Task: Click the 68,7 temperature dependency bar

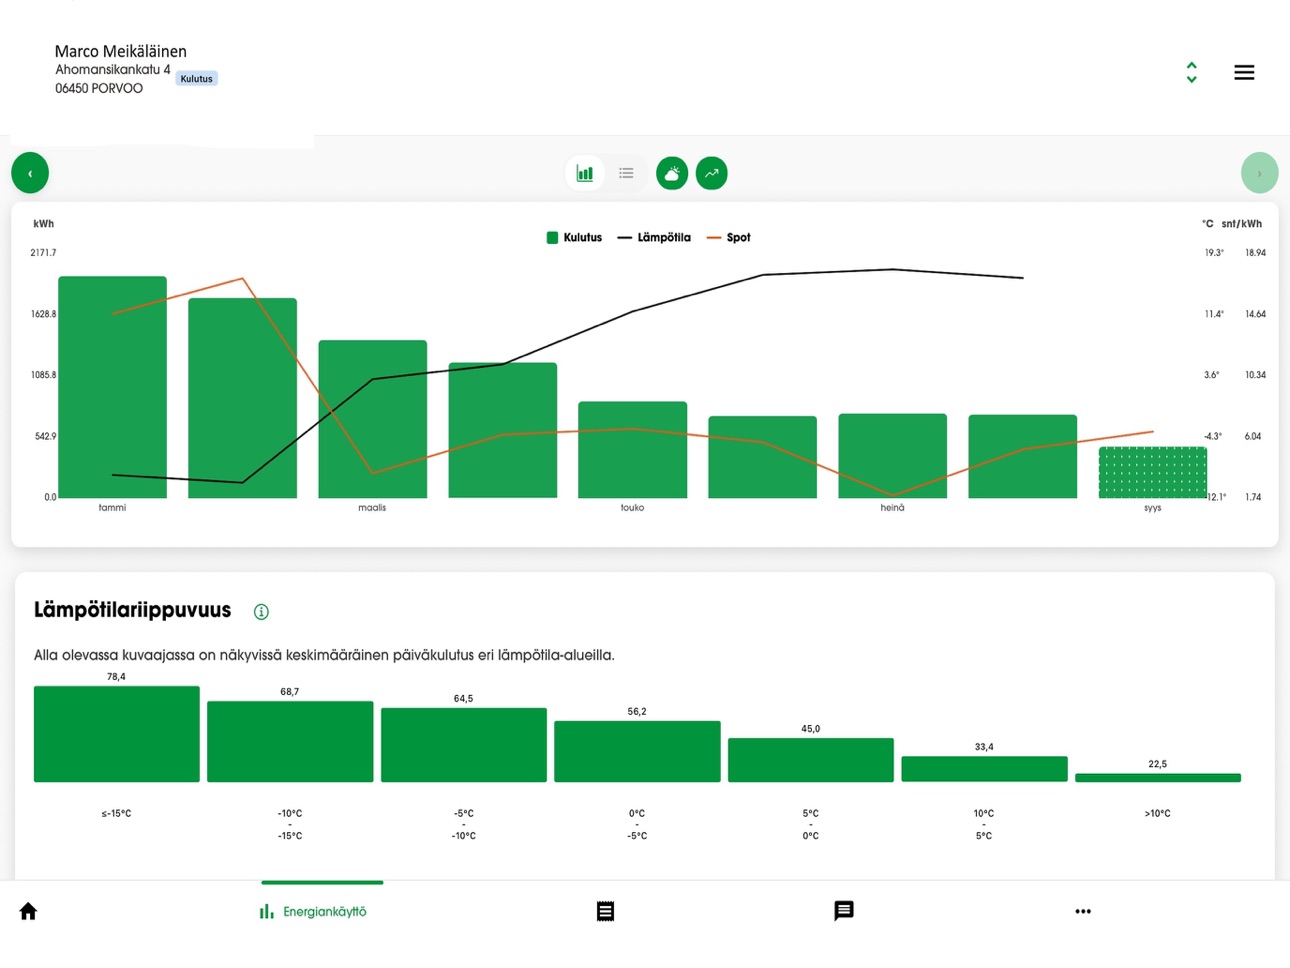Action: click(290, 742)
